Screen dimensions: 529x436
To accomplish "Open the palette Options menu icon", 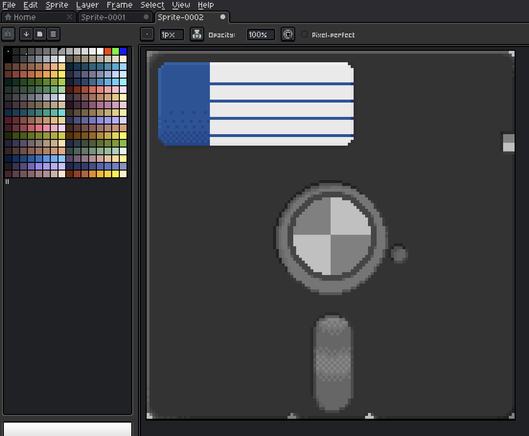I will [x=53, y=34].
